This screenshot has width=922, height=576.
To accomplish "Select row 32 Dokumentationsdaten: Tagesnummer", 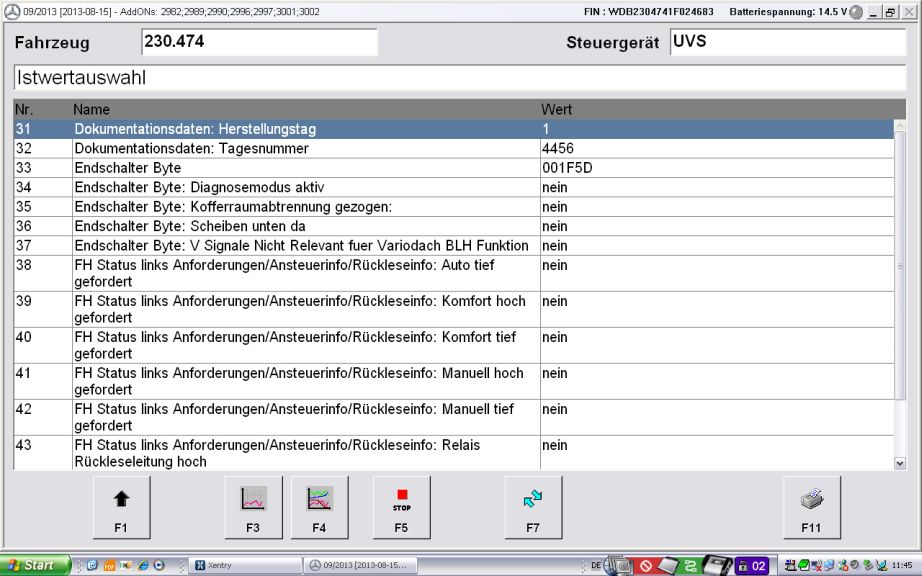I will click(453, 149).
